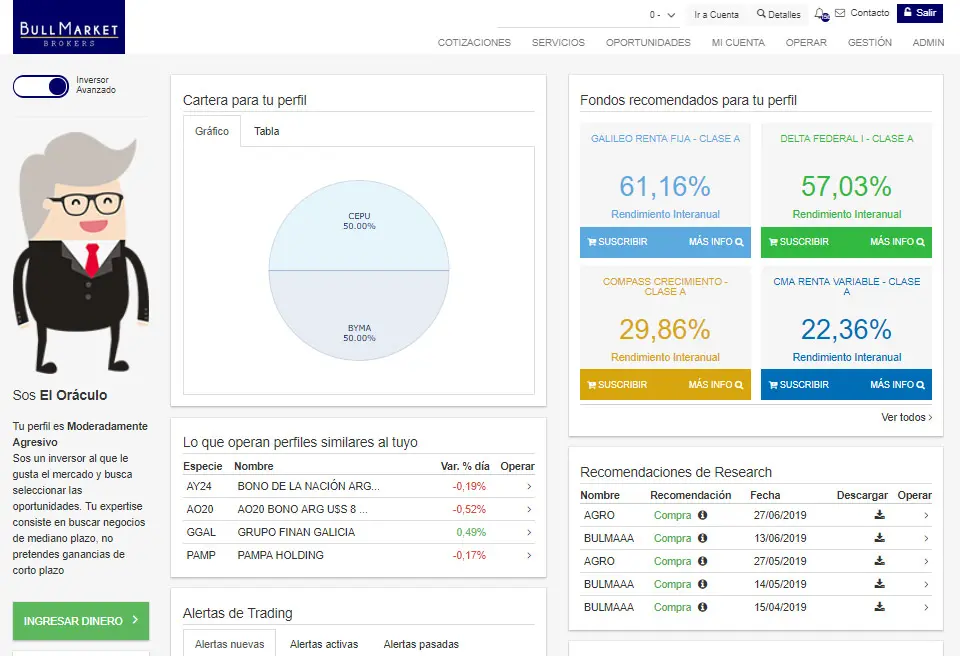
Task: Click the El Oráculo avatar character
Action: (81, 253)
